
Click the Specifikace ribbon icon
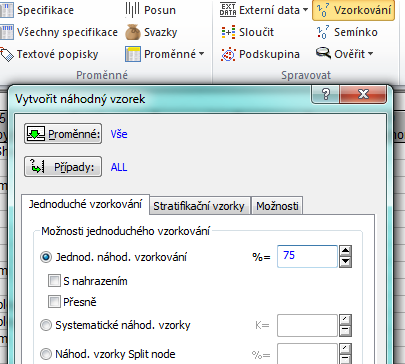point(7,10)
